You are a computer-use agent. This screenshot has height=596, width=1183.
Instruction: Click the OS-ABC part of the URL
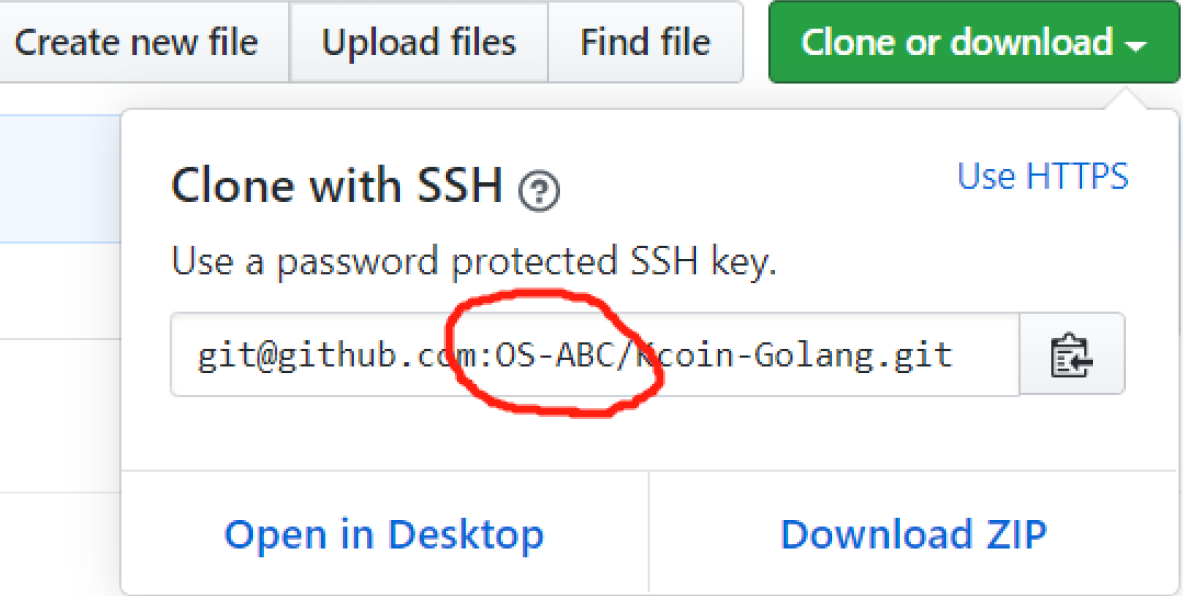(553, 355)
